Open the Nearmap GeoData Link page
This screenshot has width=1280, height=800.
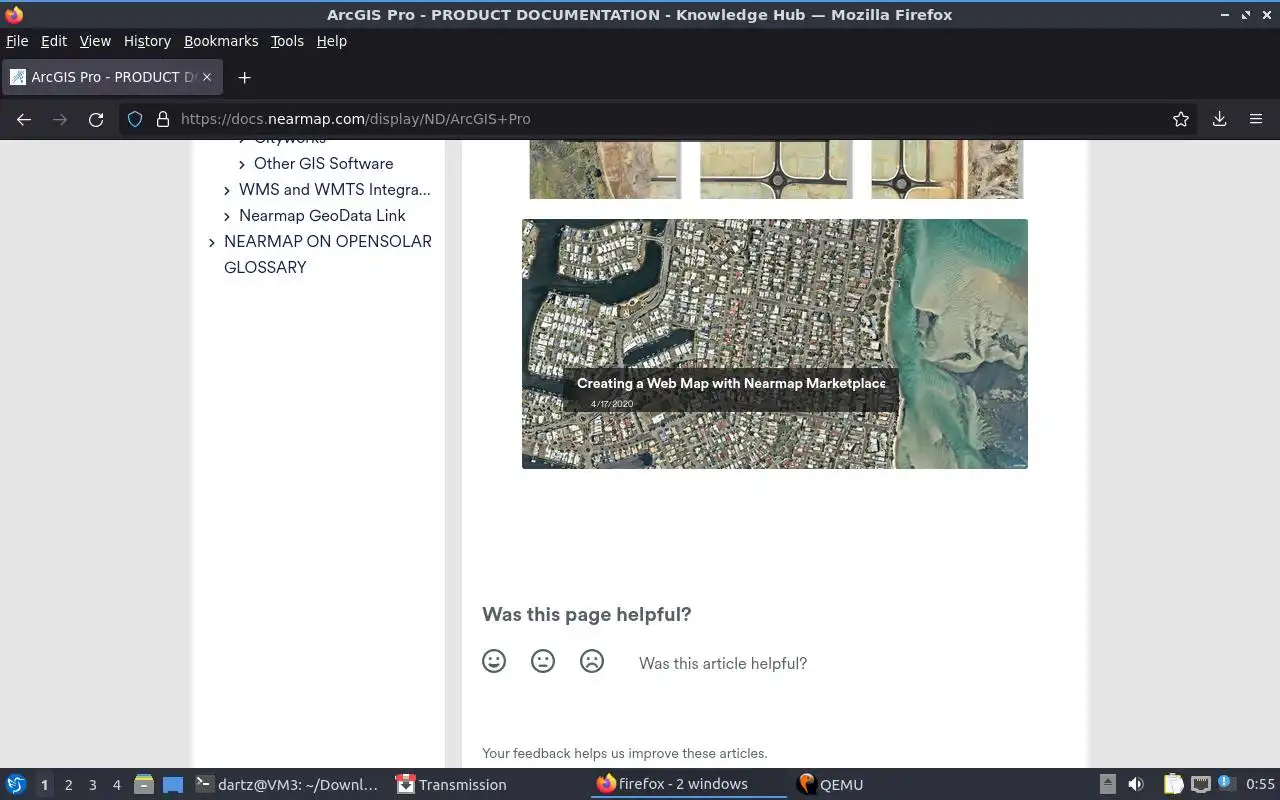(x=322, y=215)
